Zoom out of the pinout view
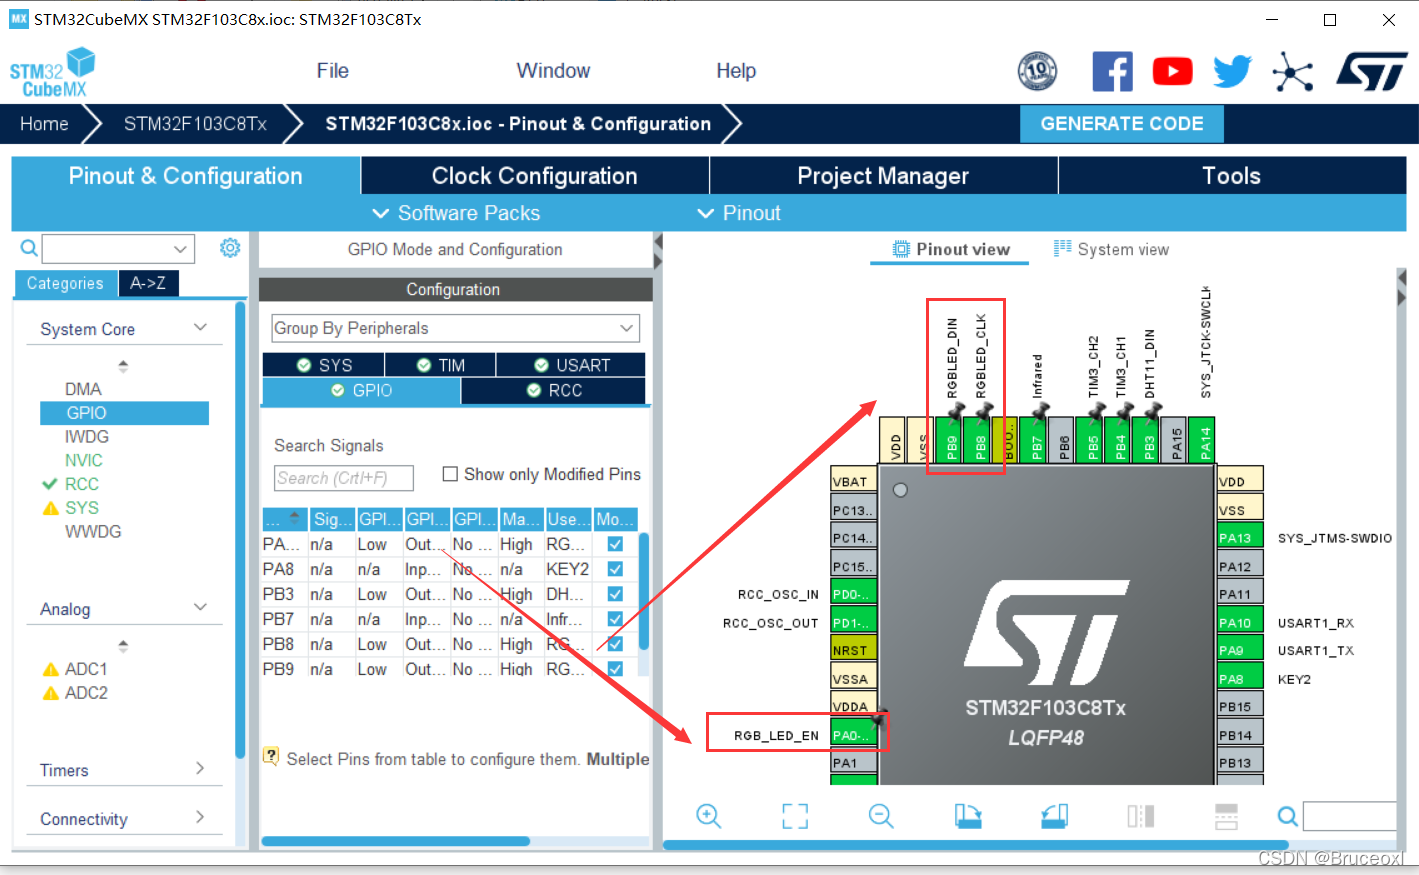The image size is (1419, 875). (881, 816)
